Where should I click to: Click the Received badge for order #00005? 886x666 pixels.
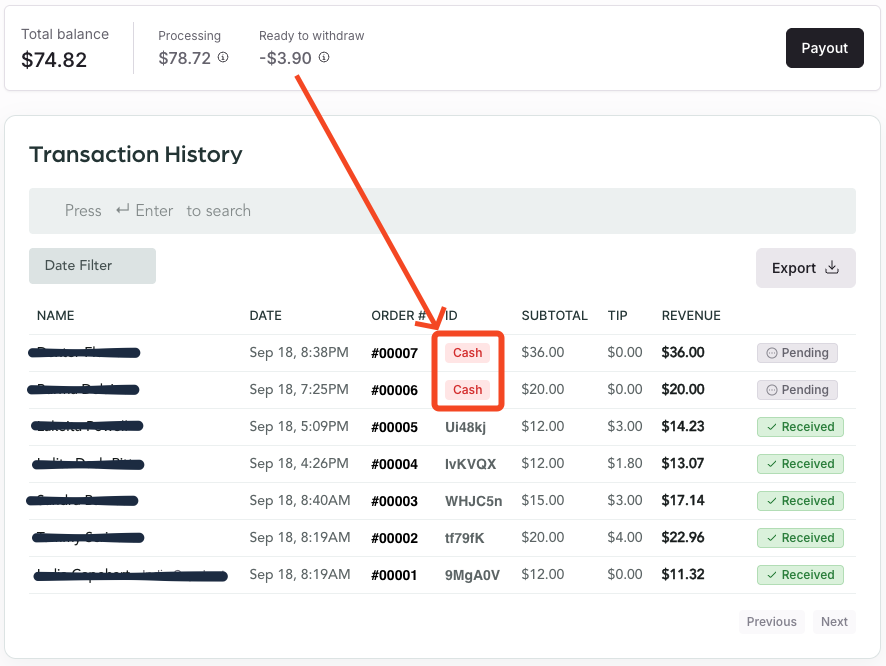[800, 427]
